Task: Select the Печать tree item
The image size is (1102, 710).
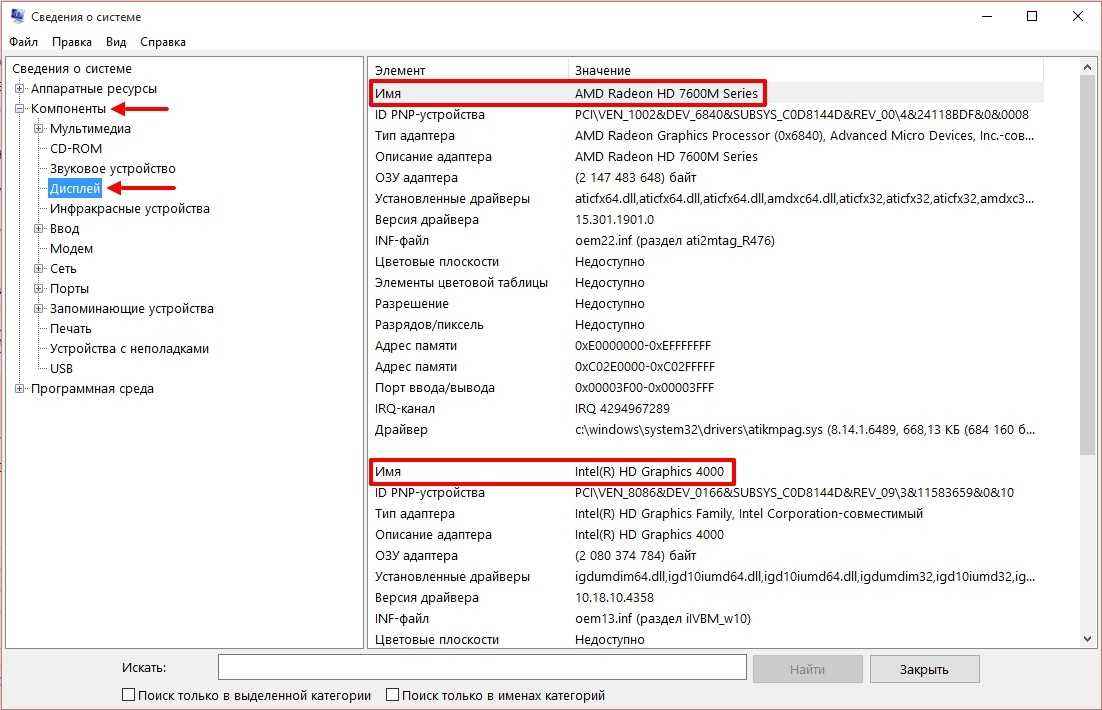Action: click(70, 329)
